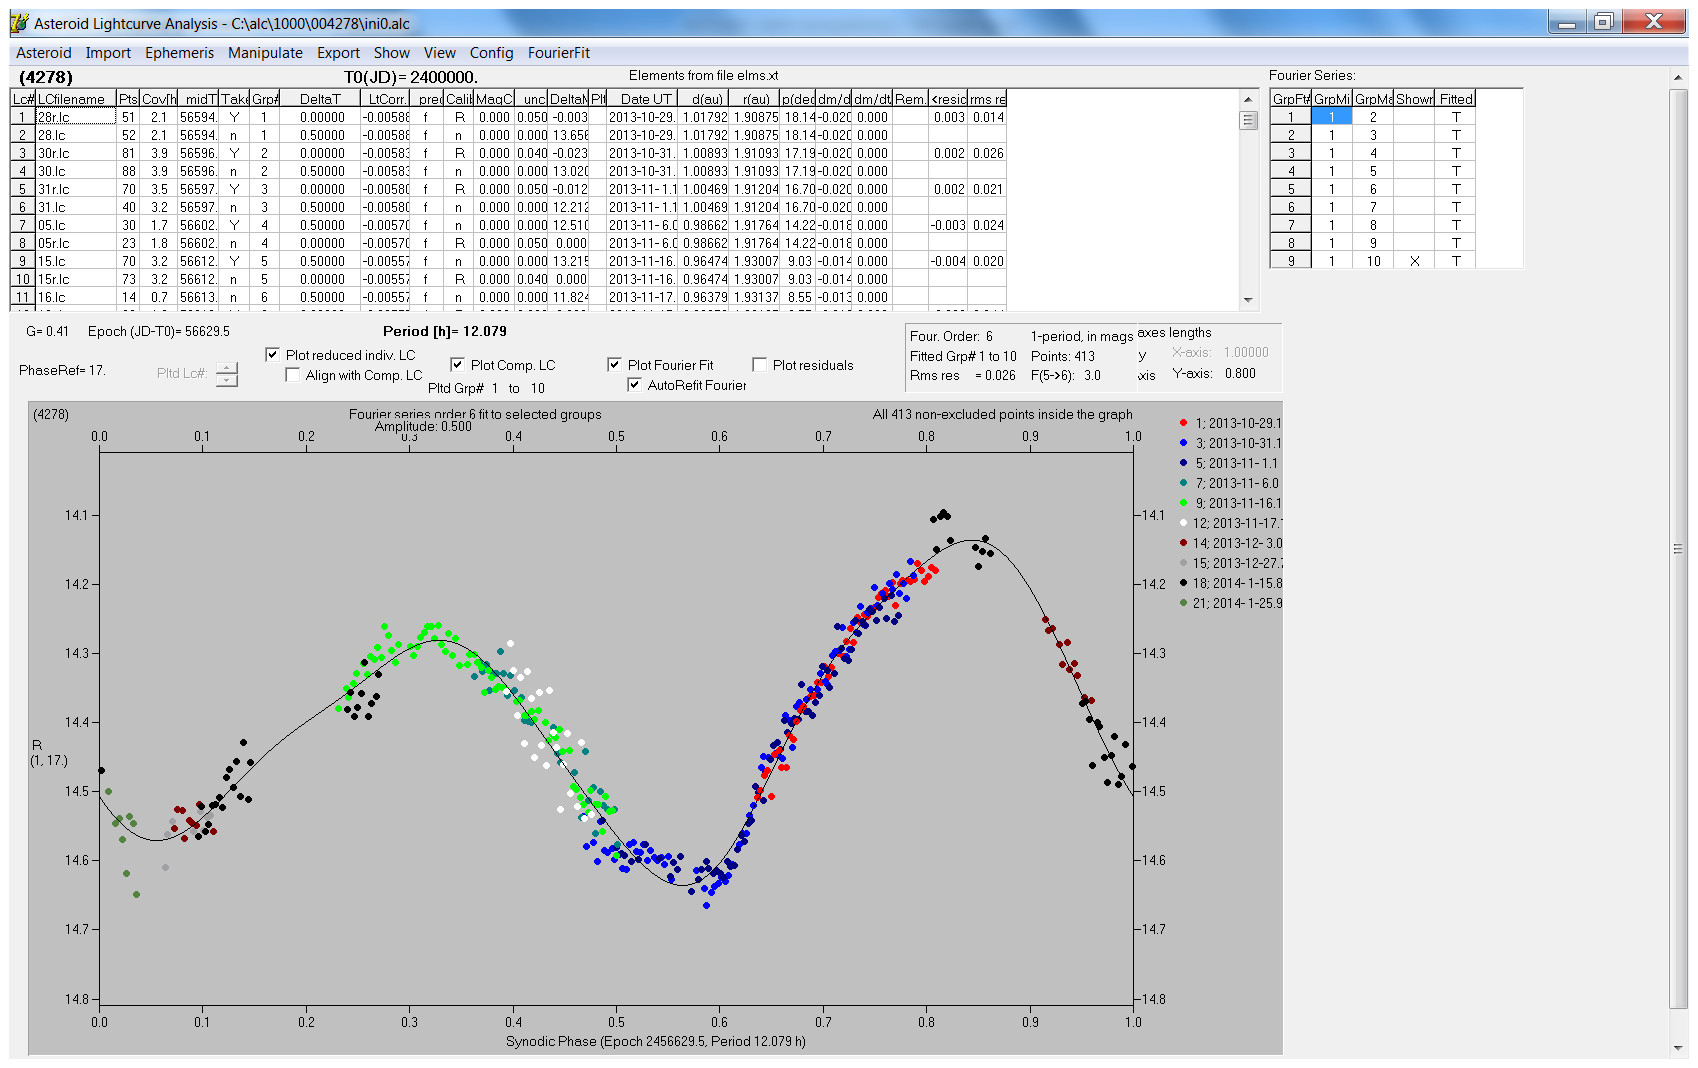Toggle AutoRefit Fourier checkbox
The height and width of the screenshot is (1068, 1698).
click(634, 384)
